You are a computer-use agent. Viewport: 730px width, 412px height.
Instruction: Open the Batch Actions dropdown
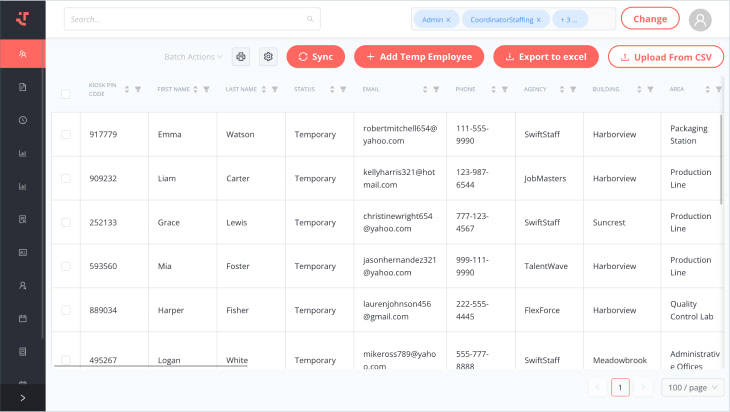(193, 57)
